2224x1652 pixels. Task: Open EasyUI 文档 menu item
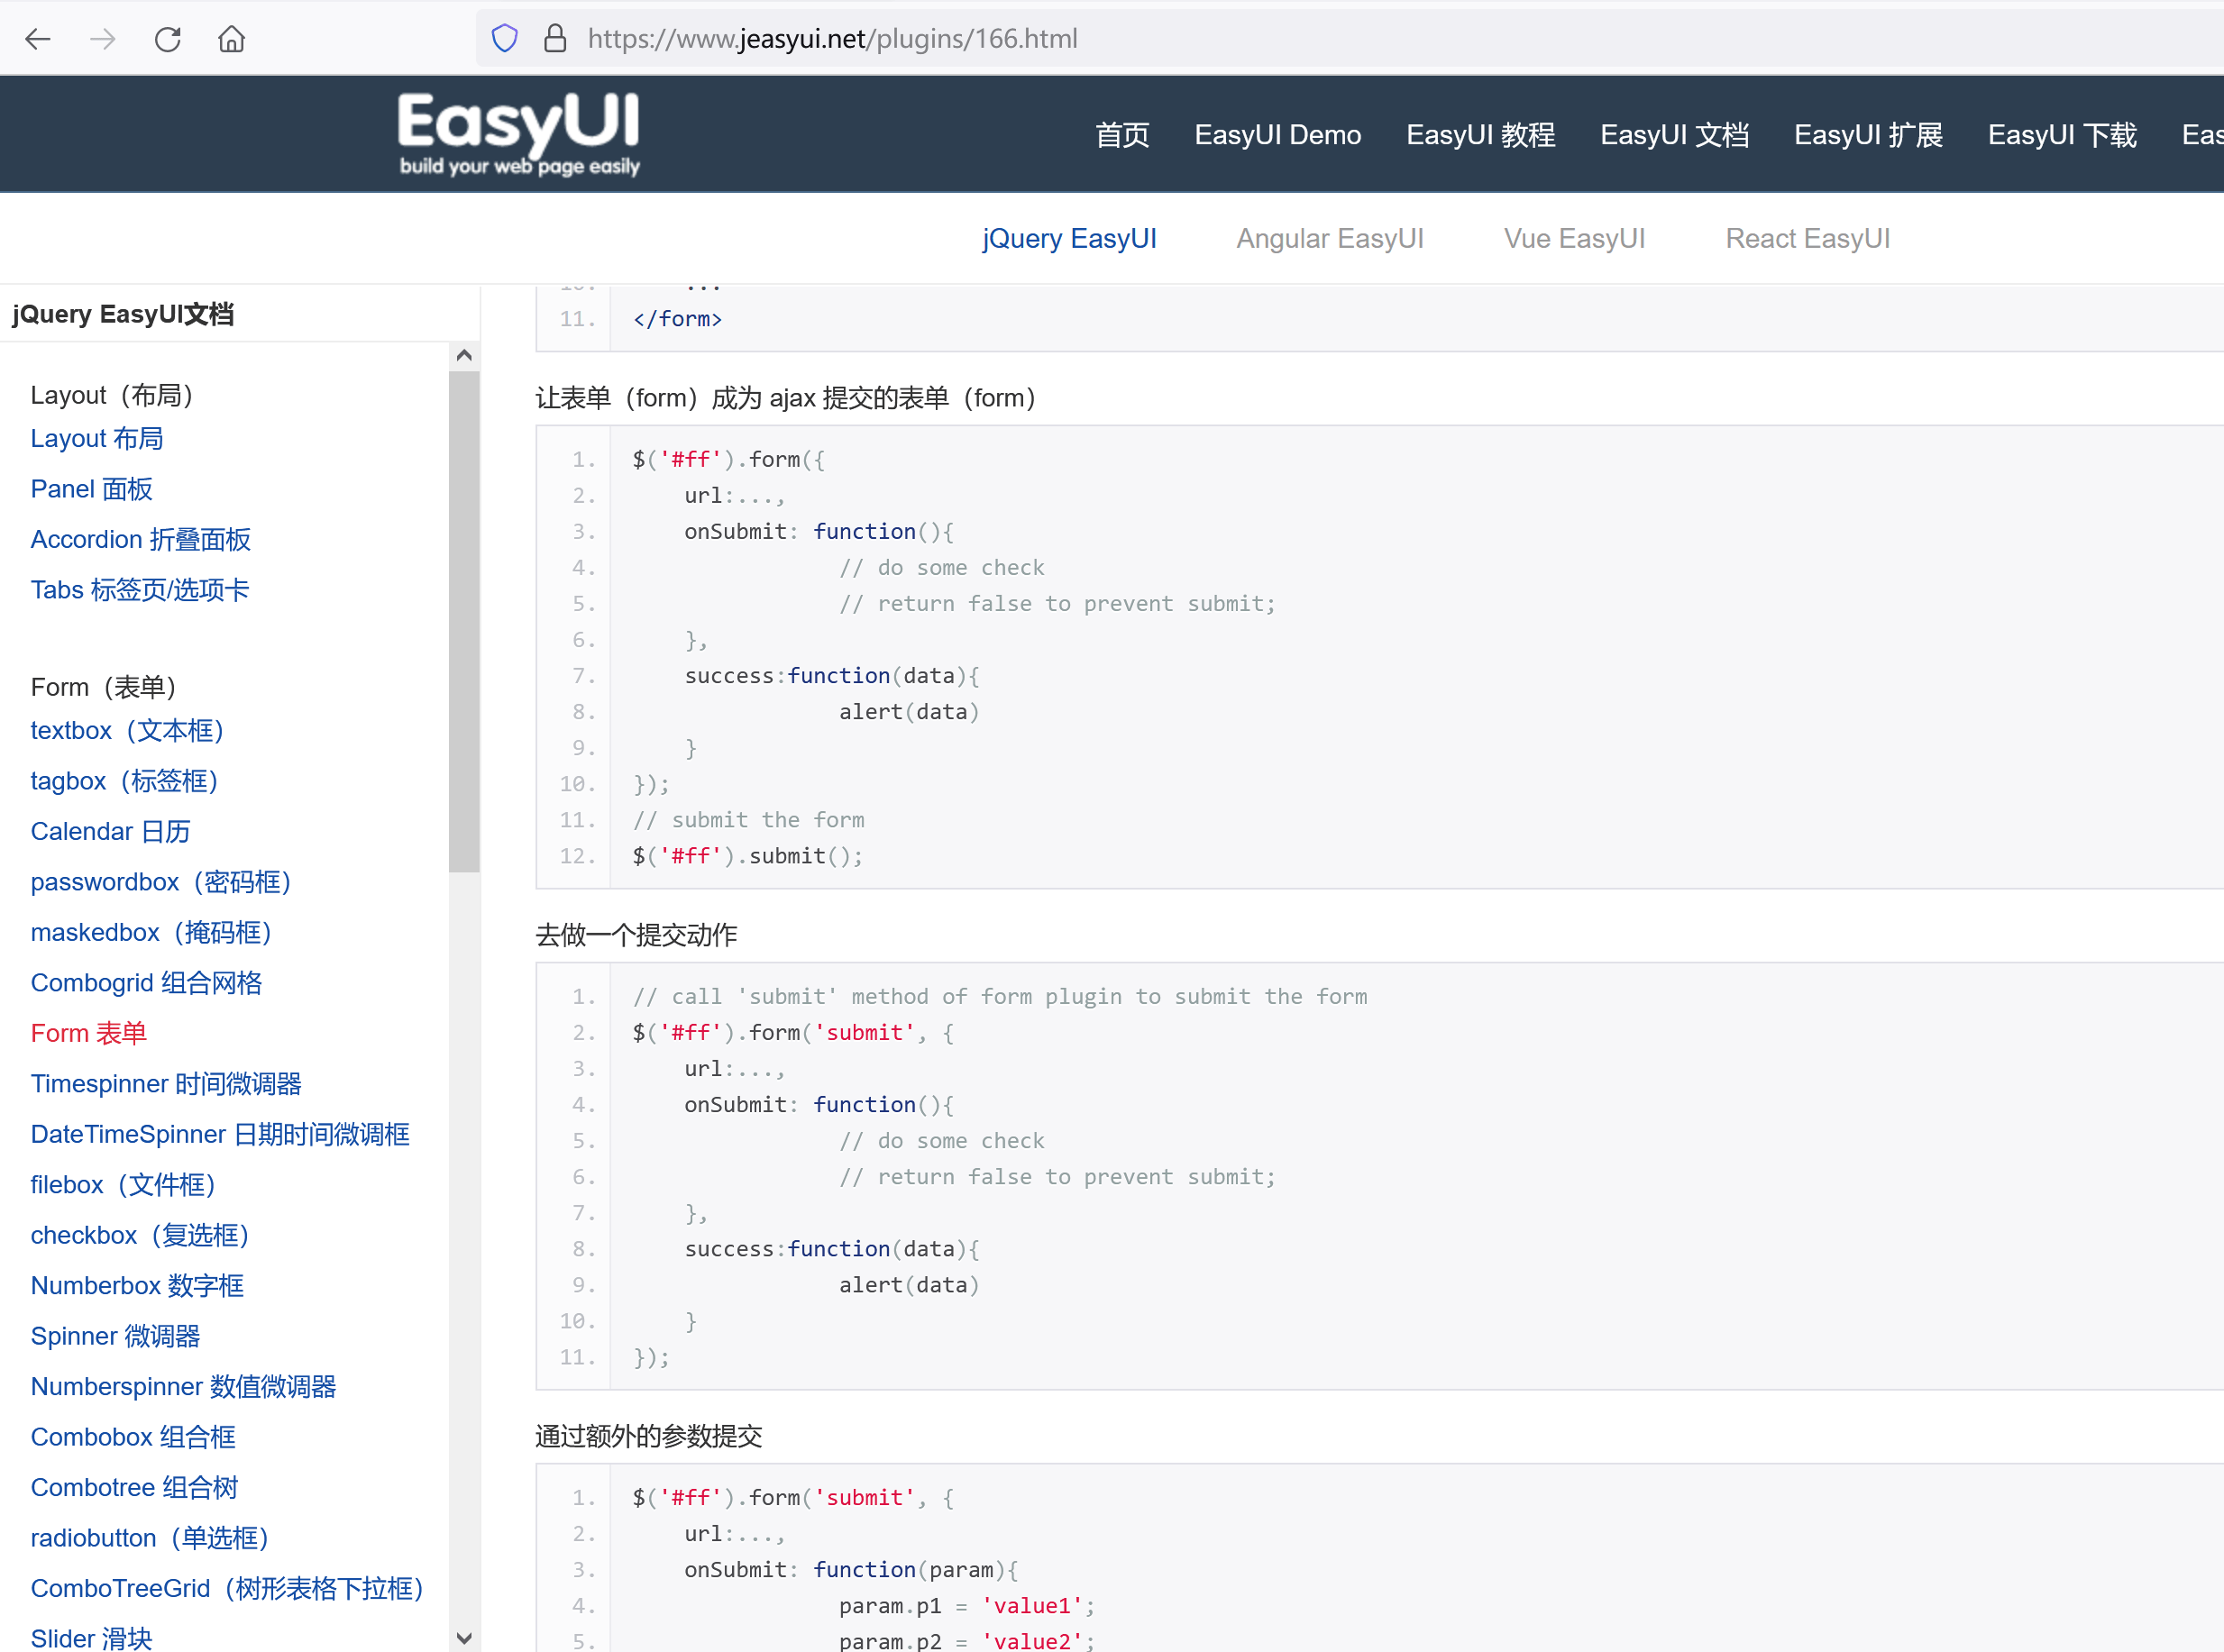pyautogui.click(x=1674, y=135)
